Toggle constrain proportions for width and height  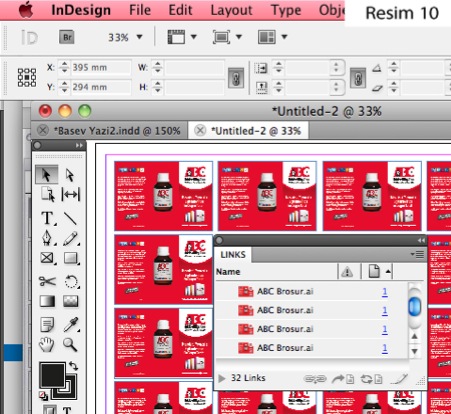pos(236,78)
